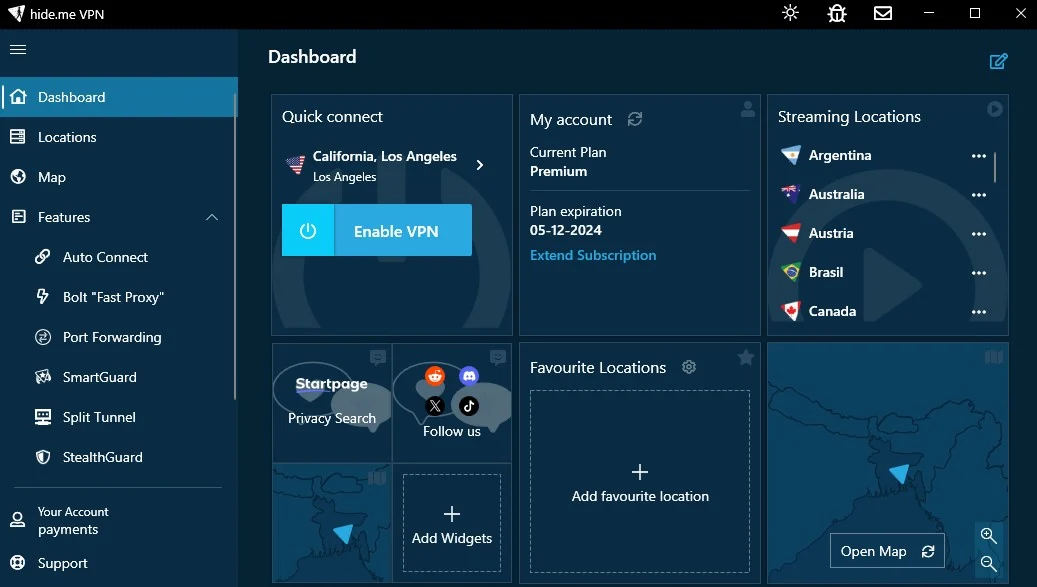Click the TikTok icon in Follow us
Viewport: 1037px width, 587px height.
tap(469, 406)
